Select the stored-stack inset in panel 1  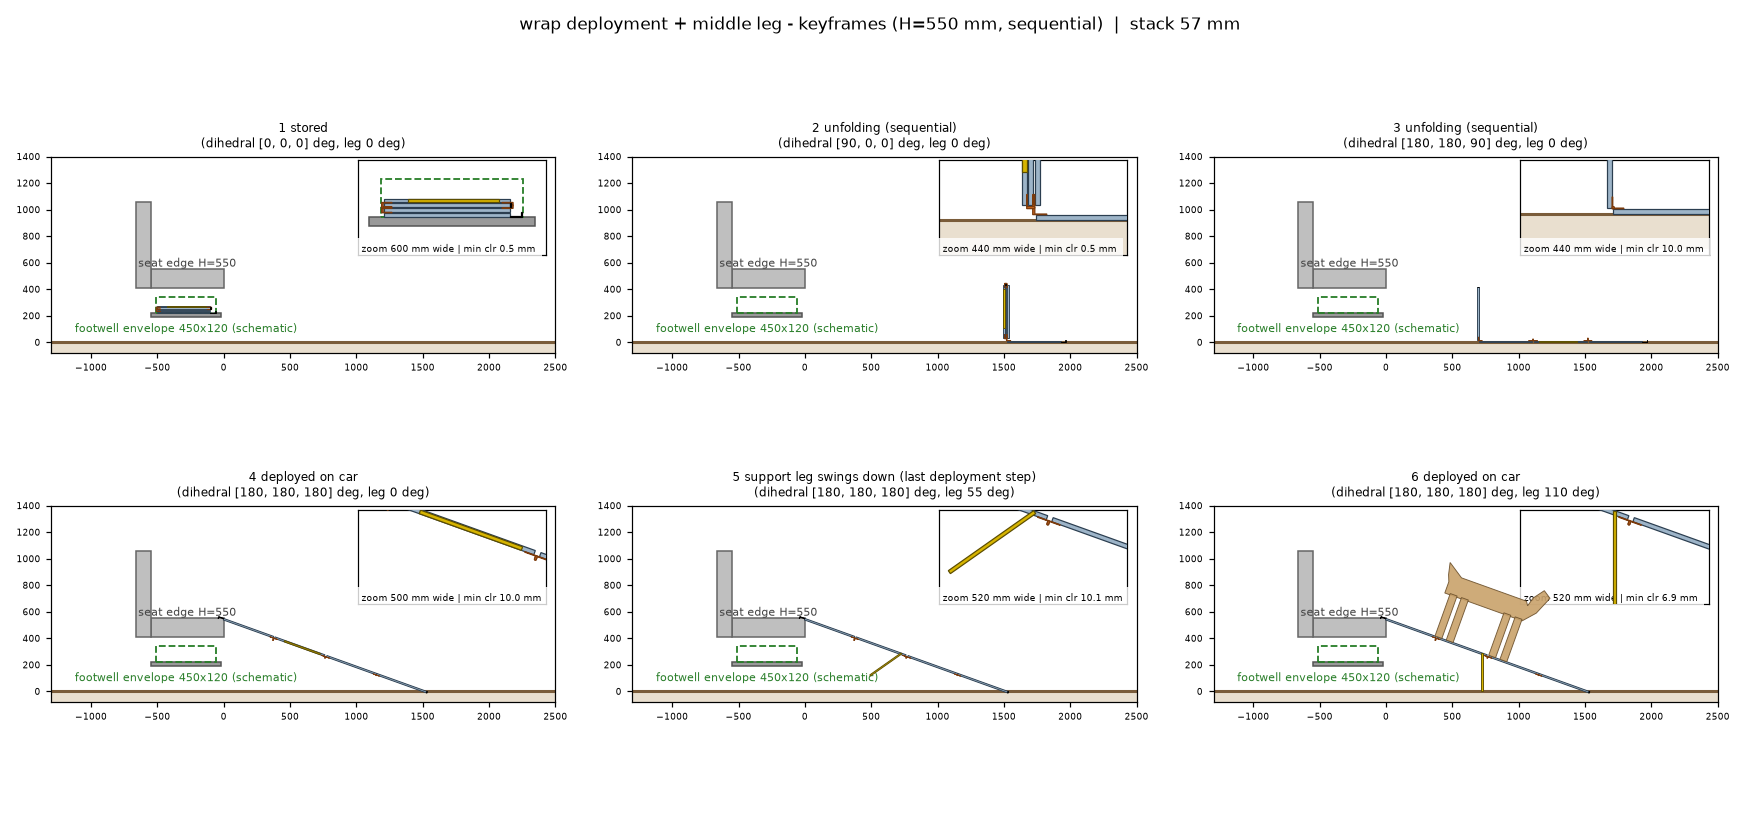452,208
